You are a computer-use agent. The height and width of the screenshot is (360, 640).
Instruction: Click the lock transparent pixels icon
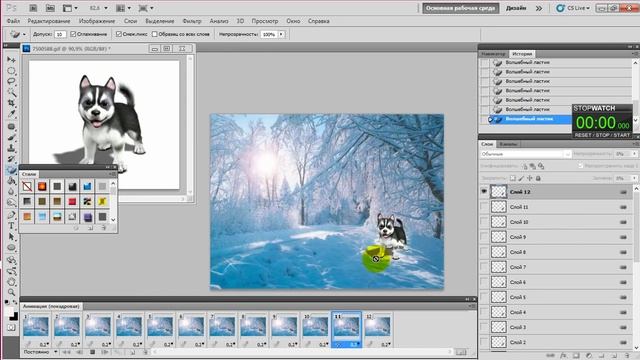point(513,178)
